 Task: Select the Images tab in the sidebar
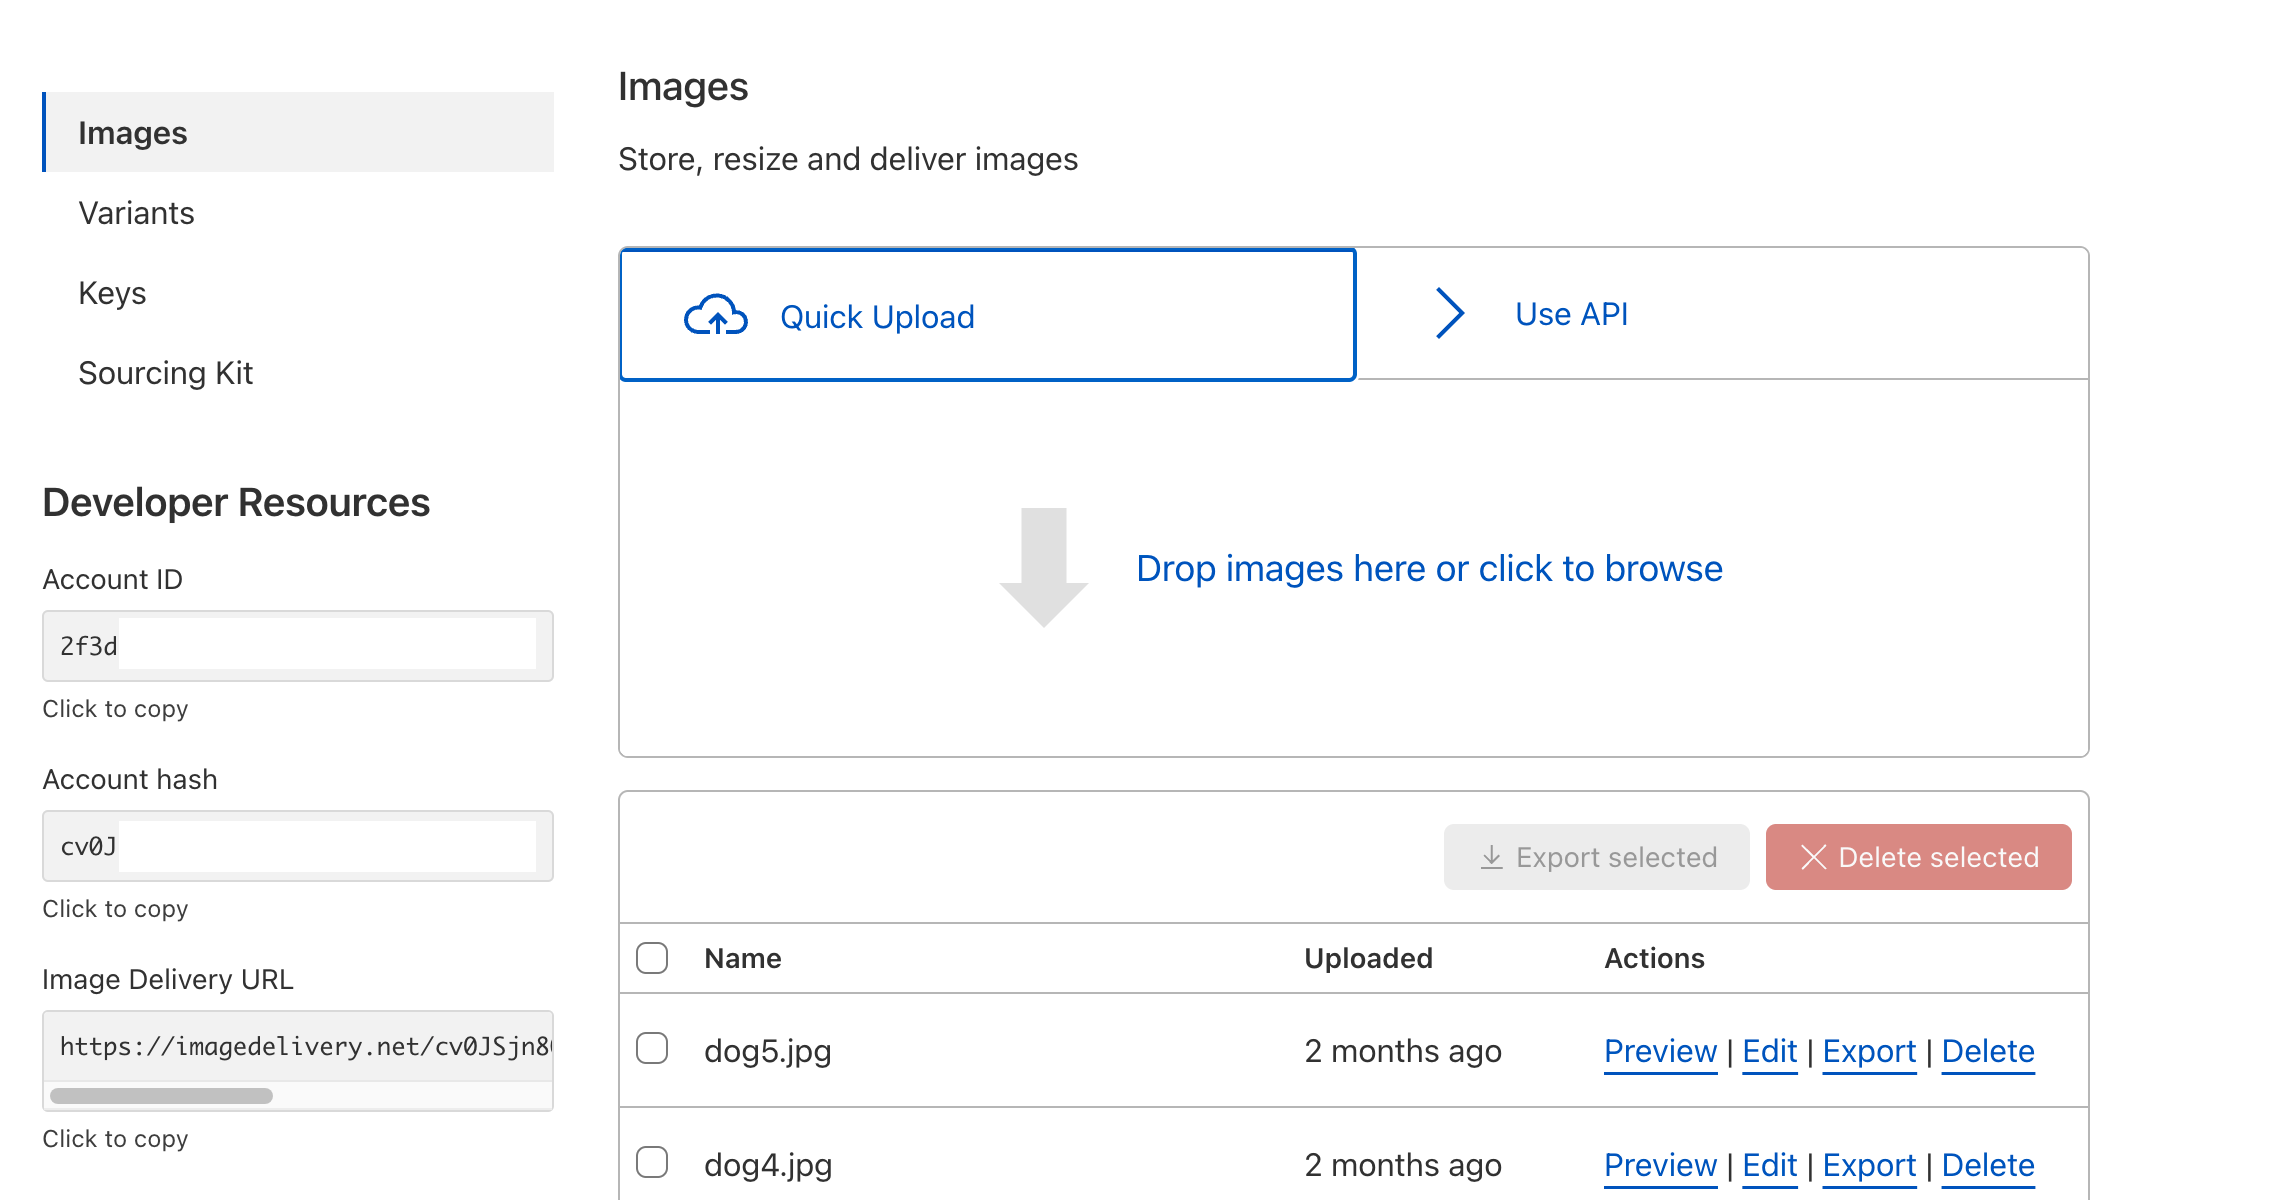click(133, 131)
